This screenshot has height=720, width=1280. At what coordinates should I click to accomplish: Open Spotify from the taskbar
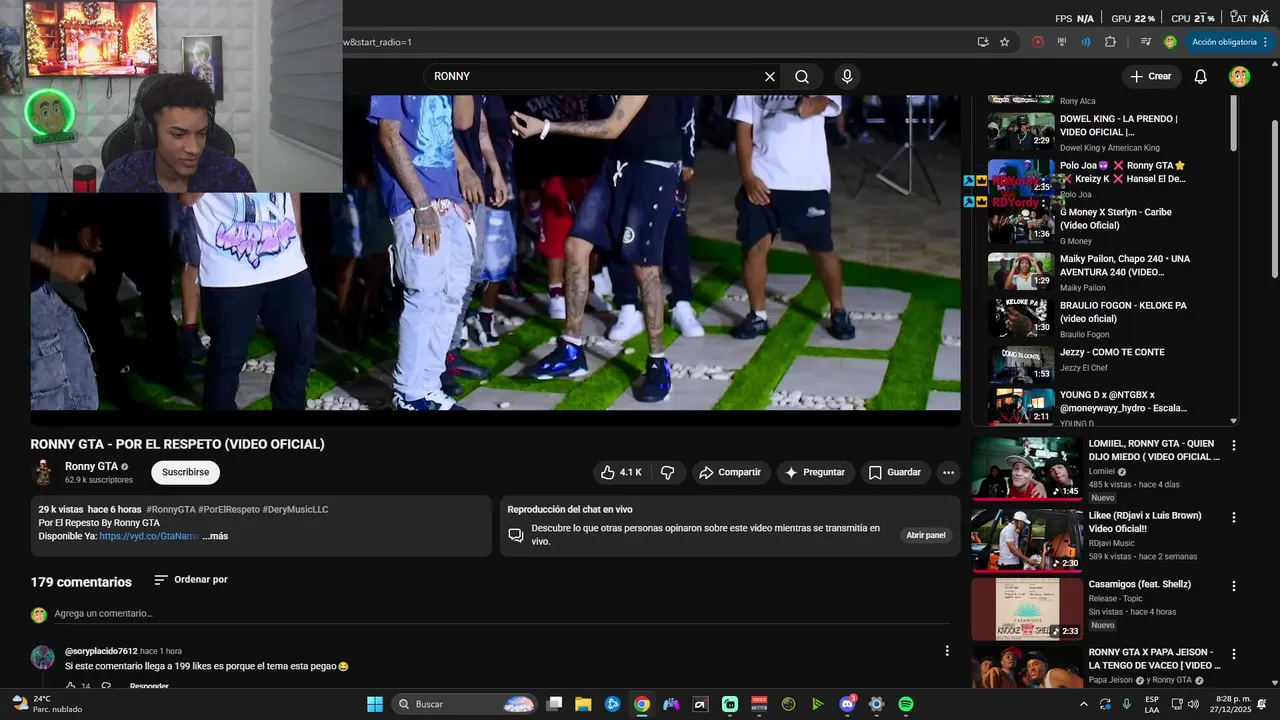coord(905,704)
